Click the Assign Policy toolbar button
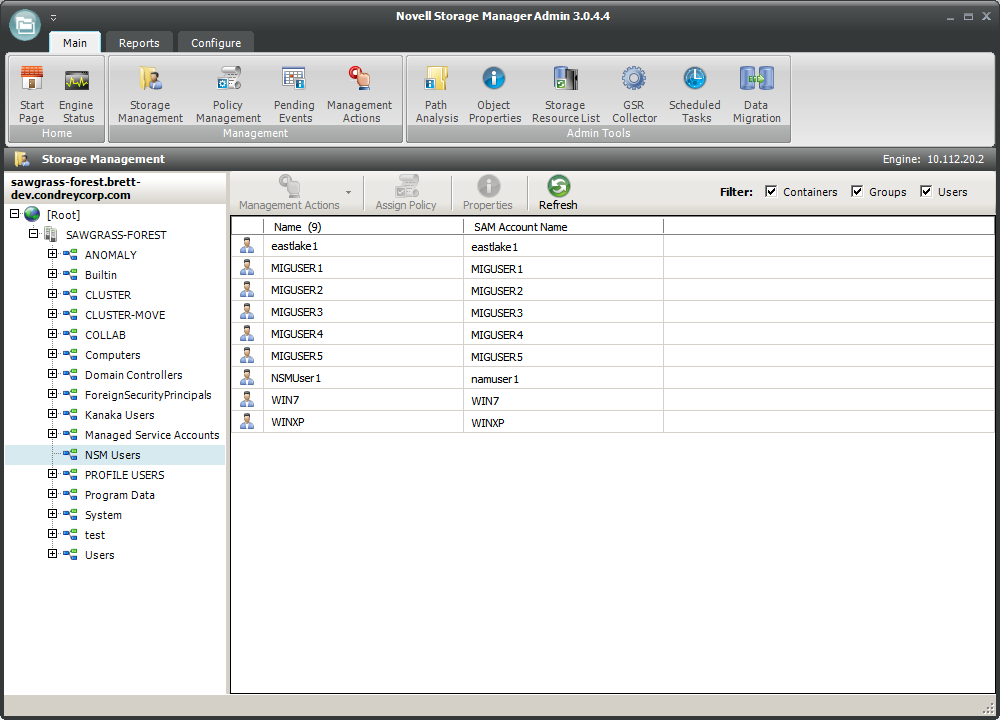This screenshot has width=1000, height=720. pyautogui.click(x=406, y=193)
